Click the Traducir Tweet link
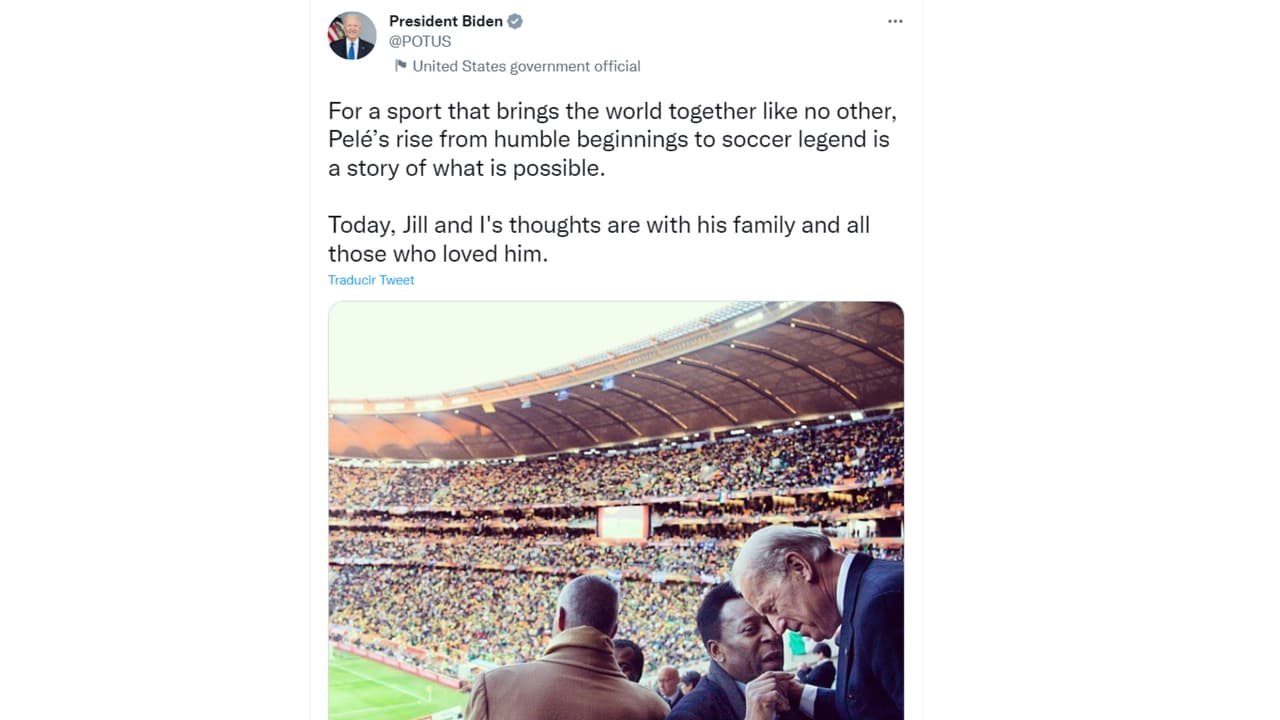This screenshot has width=1280, height=720. coord(371,280)
